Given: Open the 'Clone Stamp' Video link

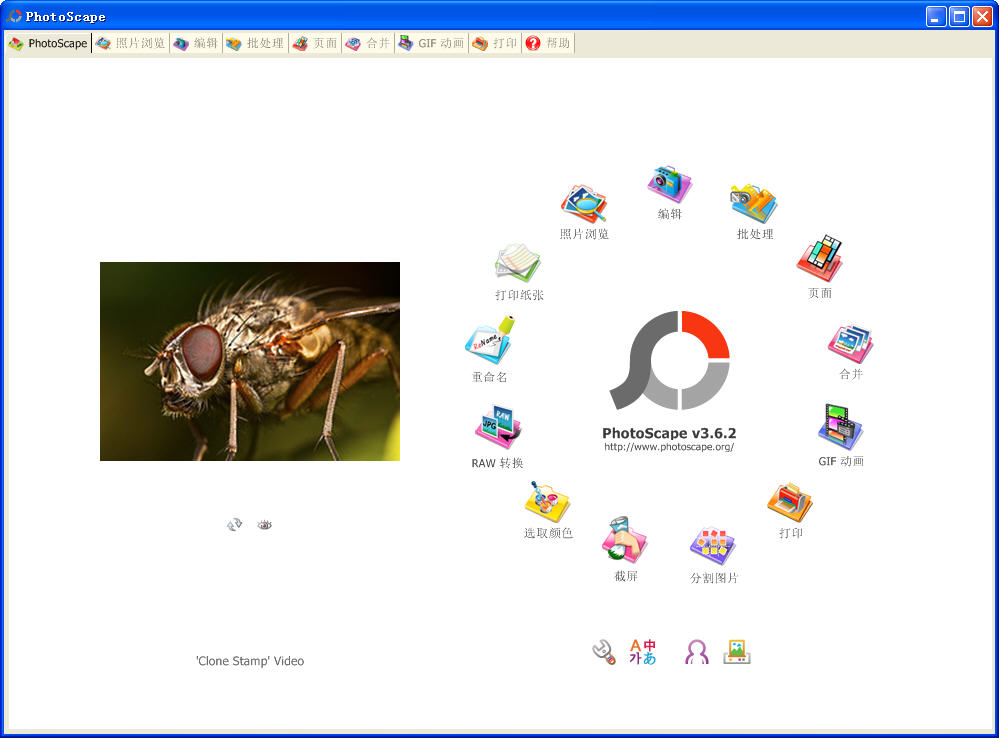Looking at the screenshot, I should (x=250, y=661).
